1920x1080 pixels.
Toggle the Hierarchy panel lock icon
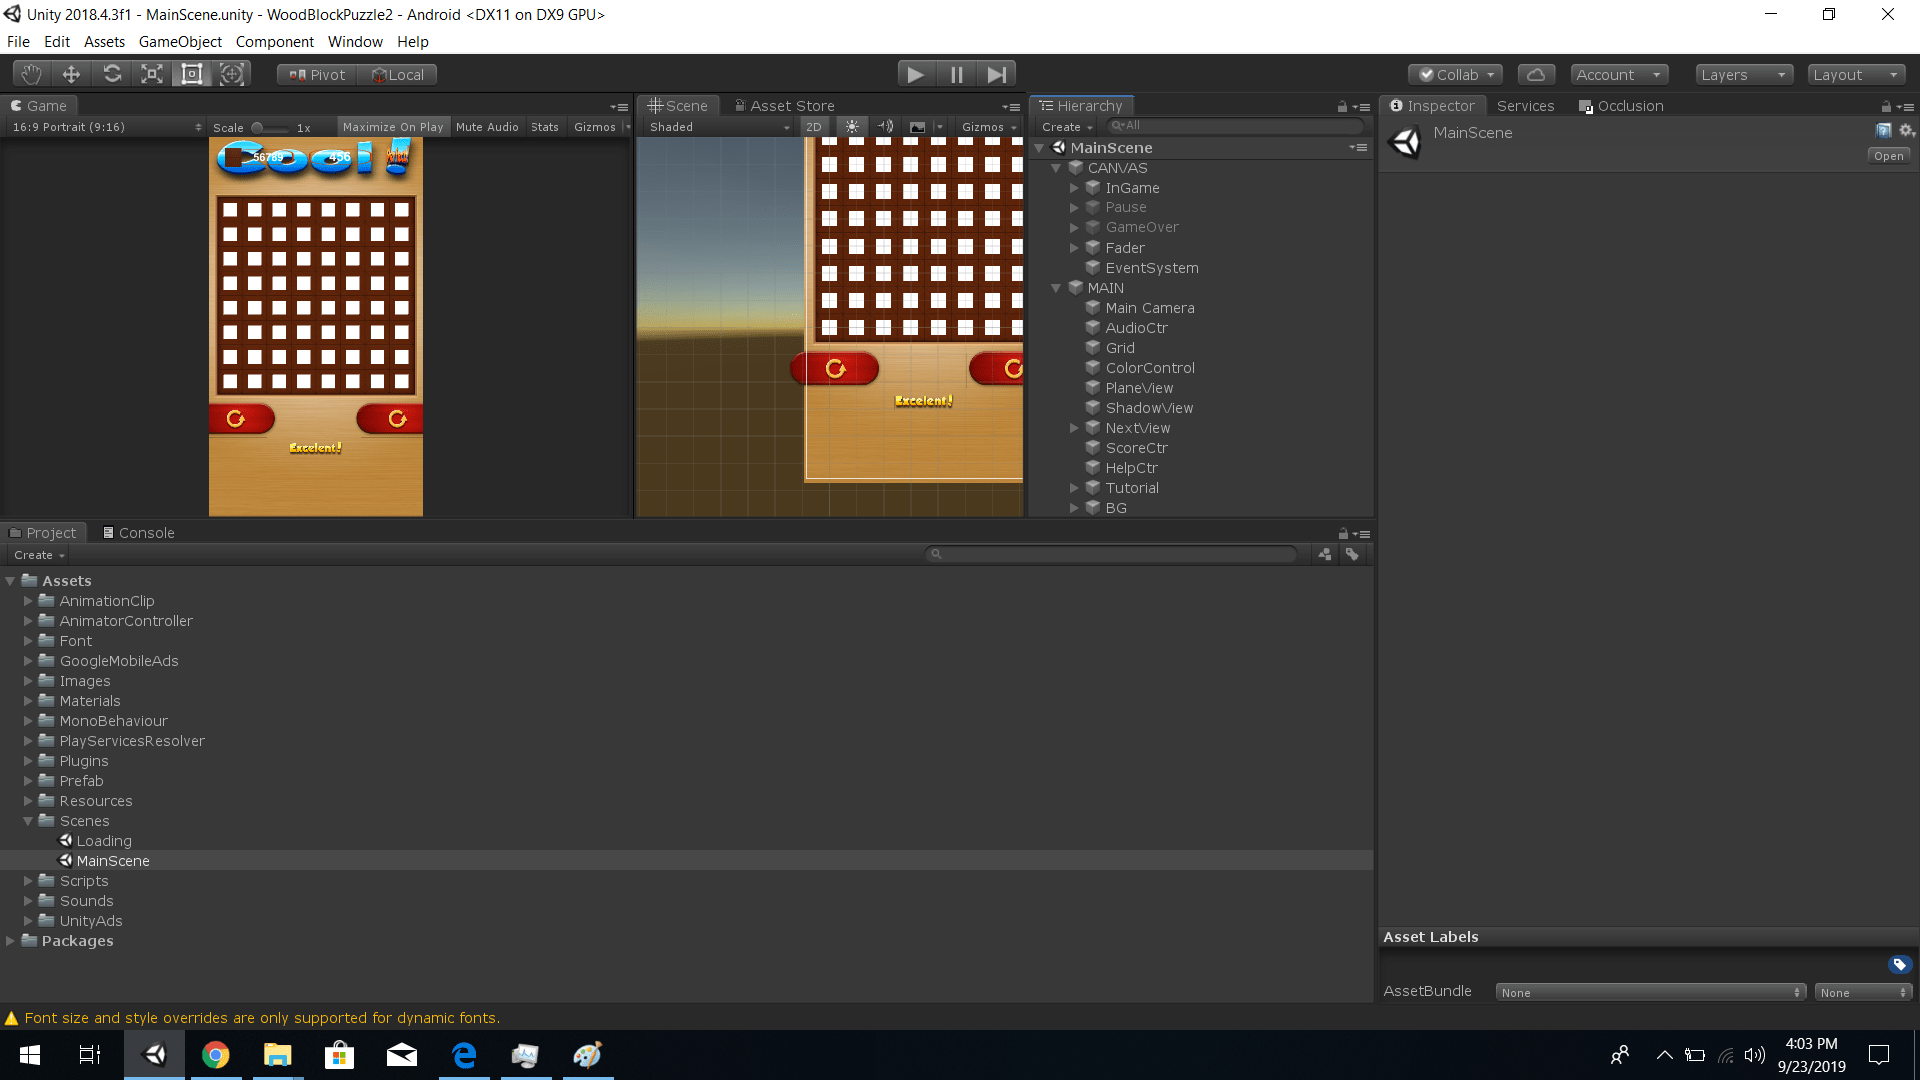pyautogui.click(x=1342, y=106)
